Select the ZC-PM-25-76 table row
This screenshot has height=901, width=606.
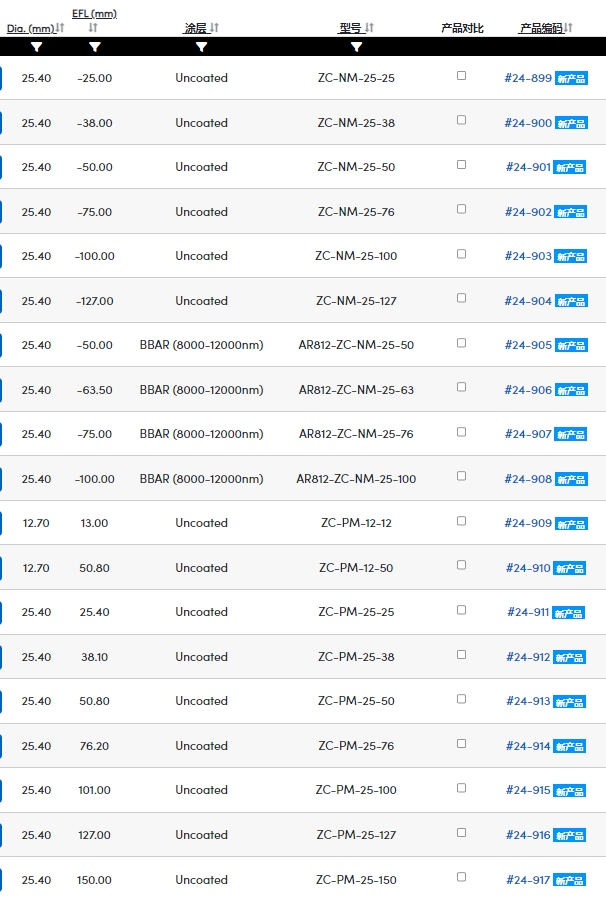[303, 746]
